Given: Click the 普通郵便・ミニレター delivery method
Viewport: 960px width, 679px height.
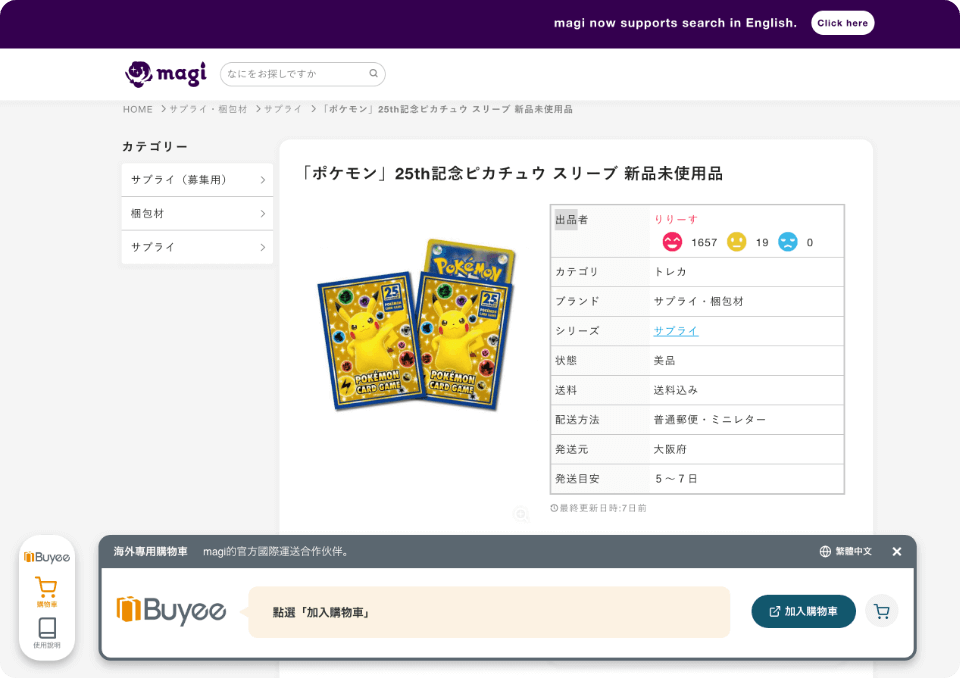Looking at the screenshot, I should coord(710,420).
